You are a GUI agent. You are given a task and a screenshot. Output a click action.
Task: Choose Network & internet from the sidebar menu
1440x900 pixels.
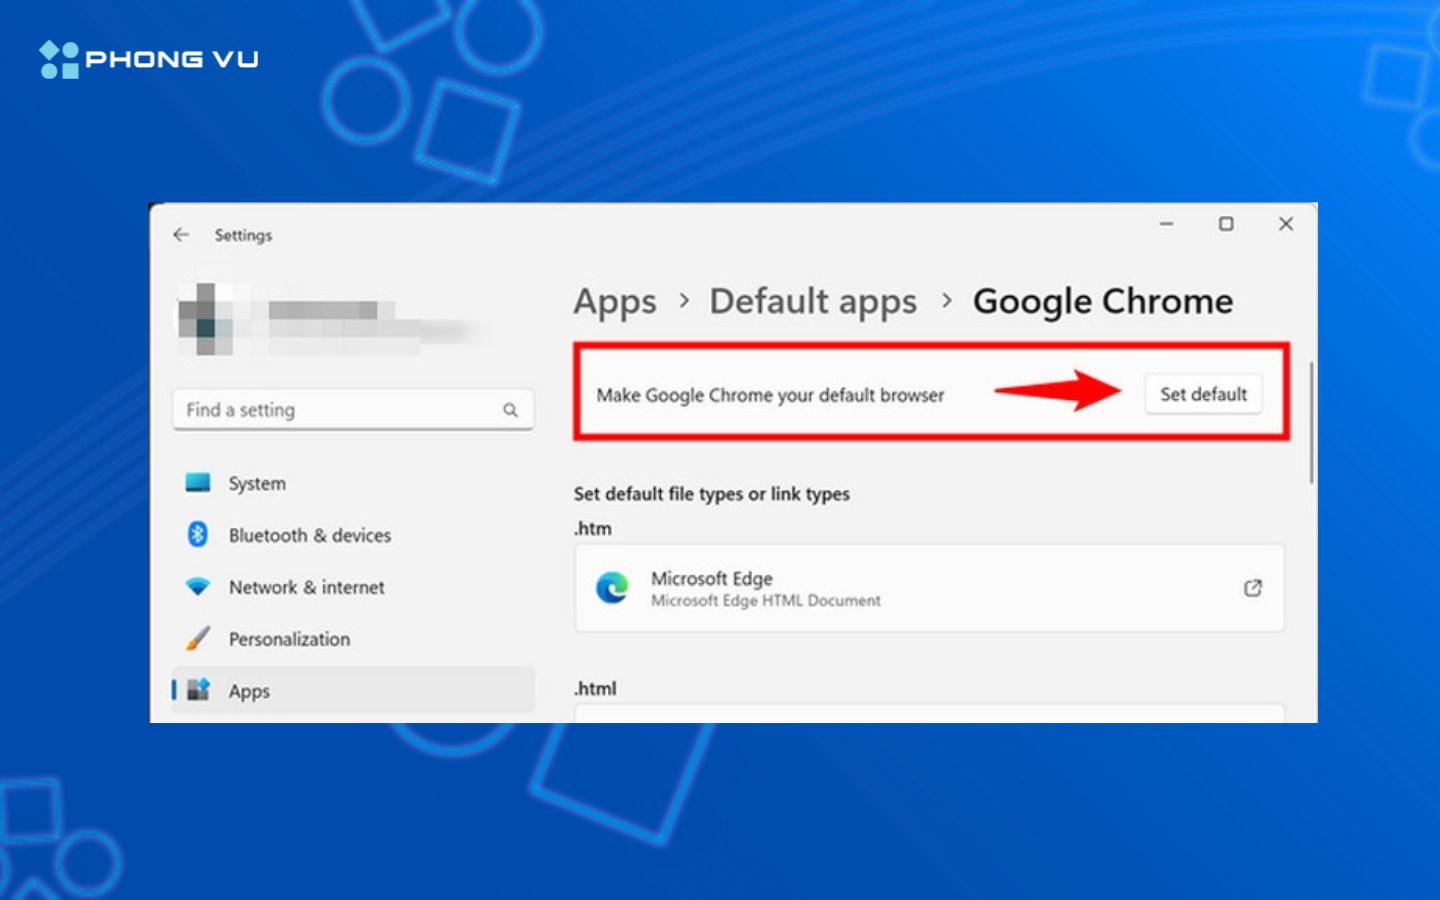(x=306, y=587)
